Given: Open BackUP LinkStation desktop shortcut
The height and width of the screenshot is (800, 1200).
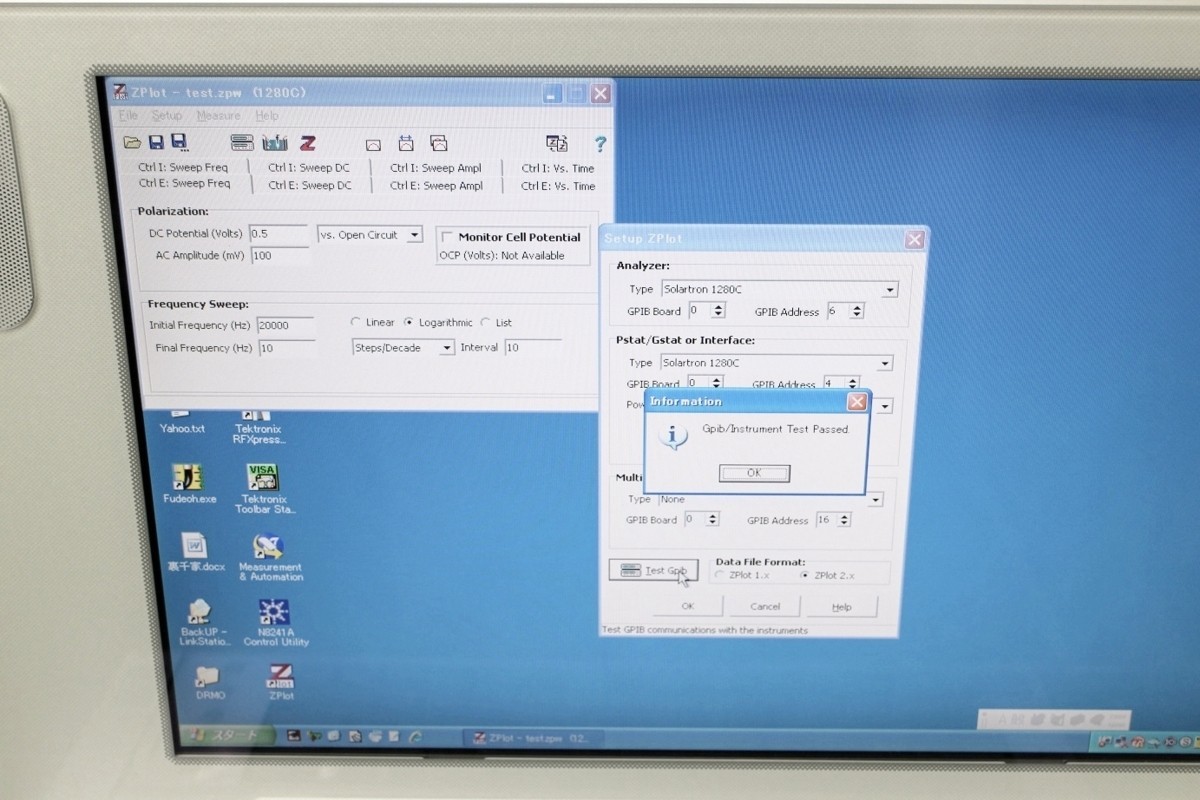Looking at the screenshot, I should pyautogui.click(x=202, y=622).
